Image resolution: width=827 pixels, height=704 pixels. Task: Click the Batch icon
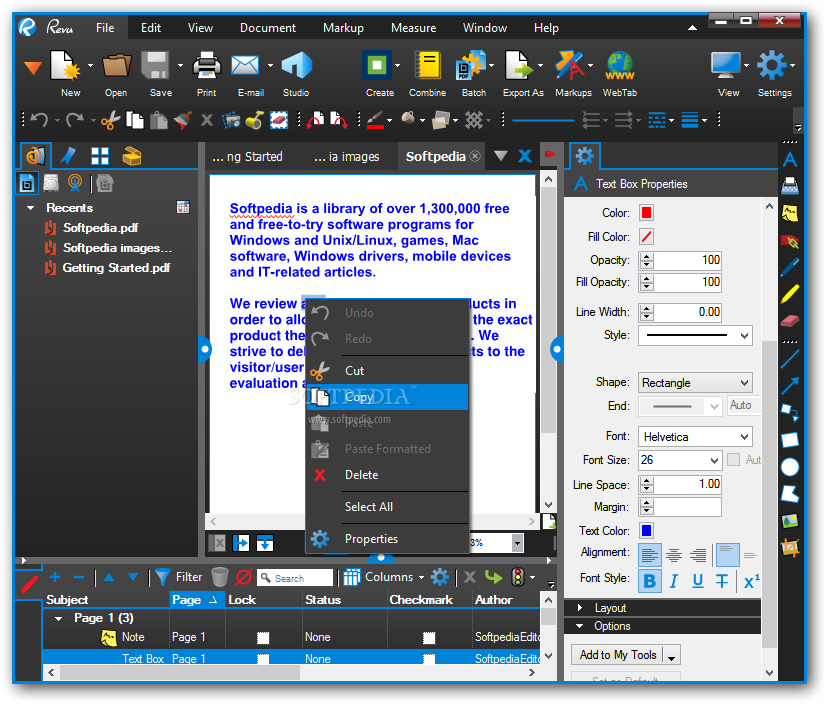470,65
